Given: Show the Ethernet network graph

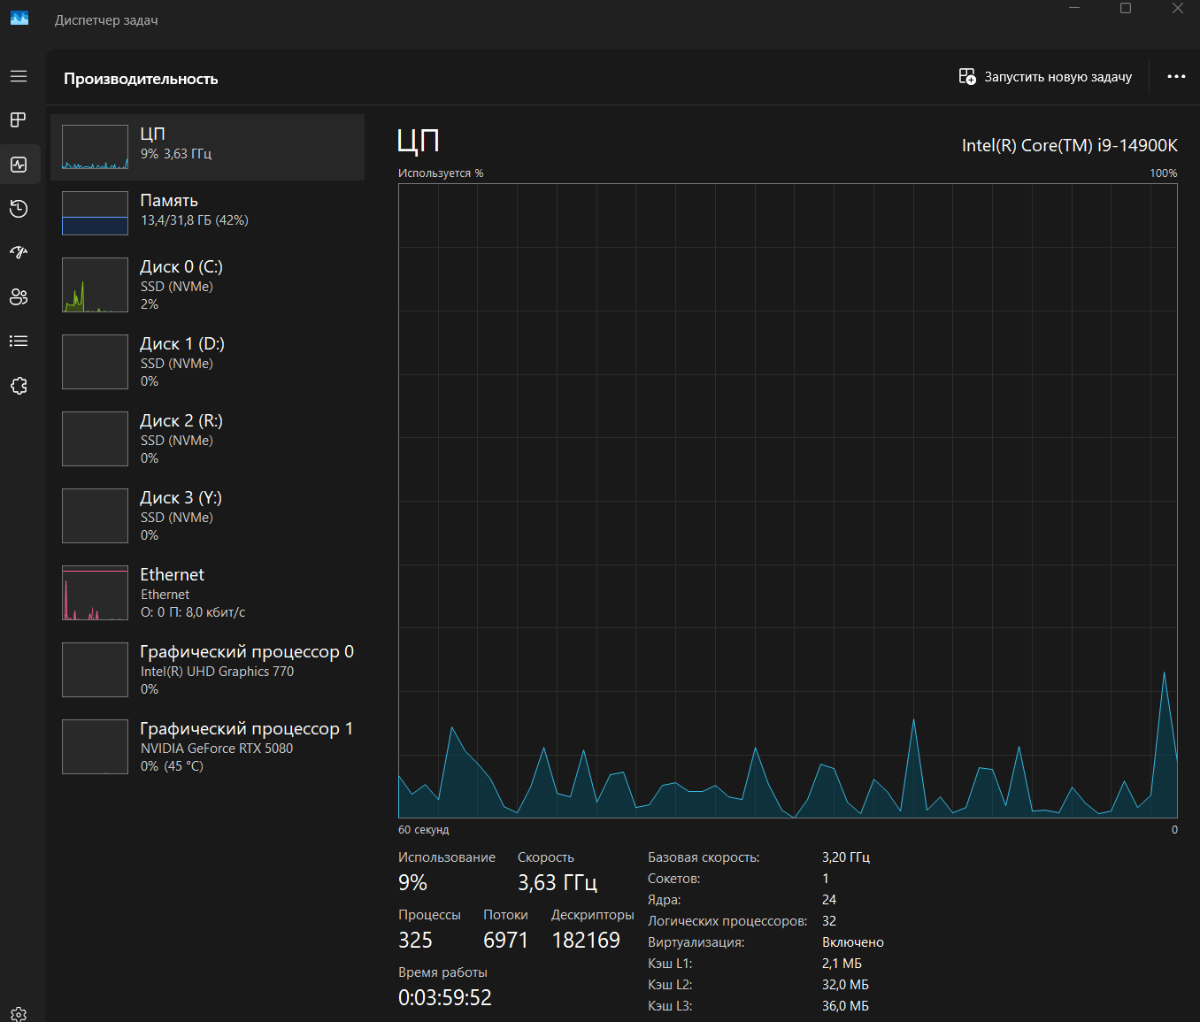Looking at the screenshot, I should [208, 593].
